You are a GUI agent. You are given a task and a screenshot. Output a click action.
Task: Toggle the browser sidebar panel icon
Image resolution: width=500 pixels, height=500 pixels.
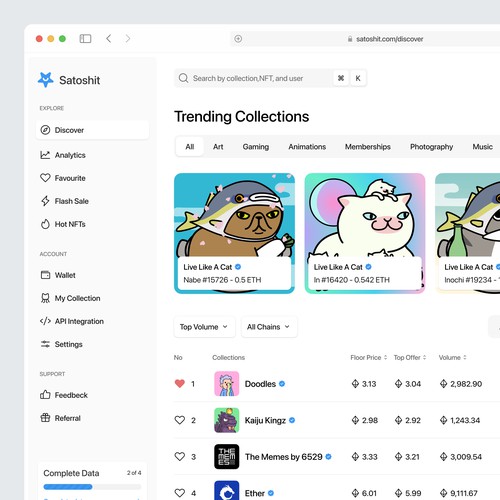[85, 39]
